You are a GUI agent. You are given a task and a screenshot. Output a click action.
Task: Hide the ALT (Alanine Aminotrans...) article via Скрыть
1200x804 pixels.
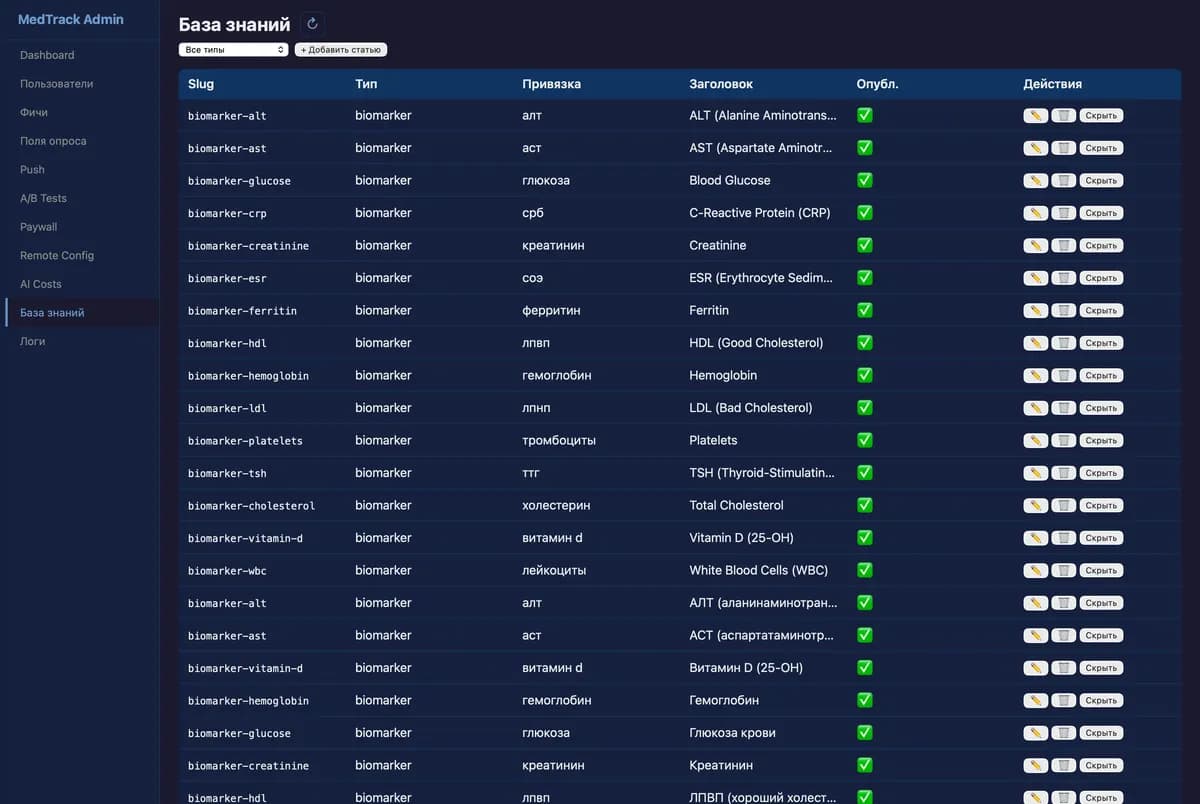[1101, 116]
